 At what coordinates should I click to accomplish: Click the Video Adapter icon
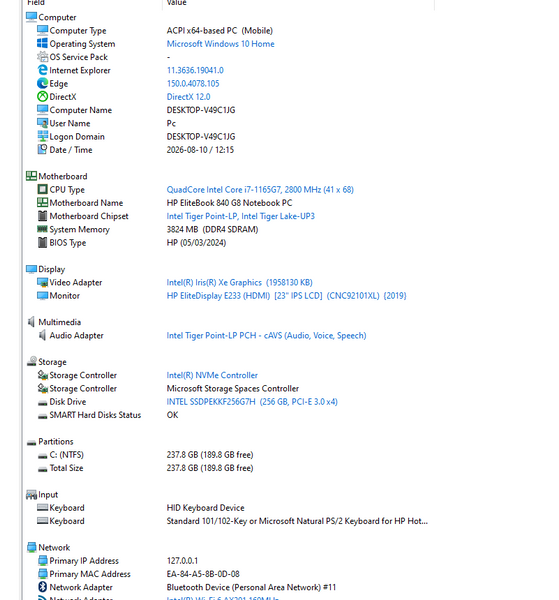42,282
